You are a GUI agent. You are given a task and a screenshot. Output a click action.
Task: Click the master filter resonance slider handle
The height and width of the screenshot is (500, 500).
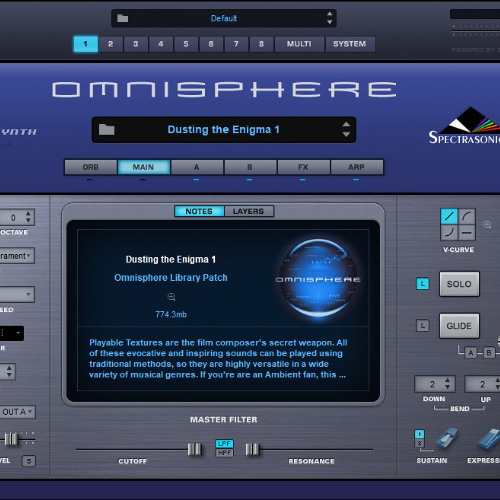252,449
